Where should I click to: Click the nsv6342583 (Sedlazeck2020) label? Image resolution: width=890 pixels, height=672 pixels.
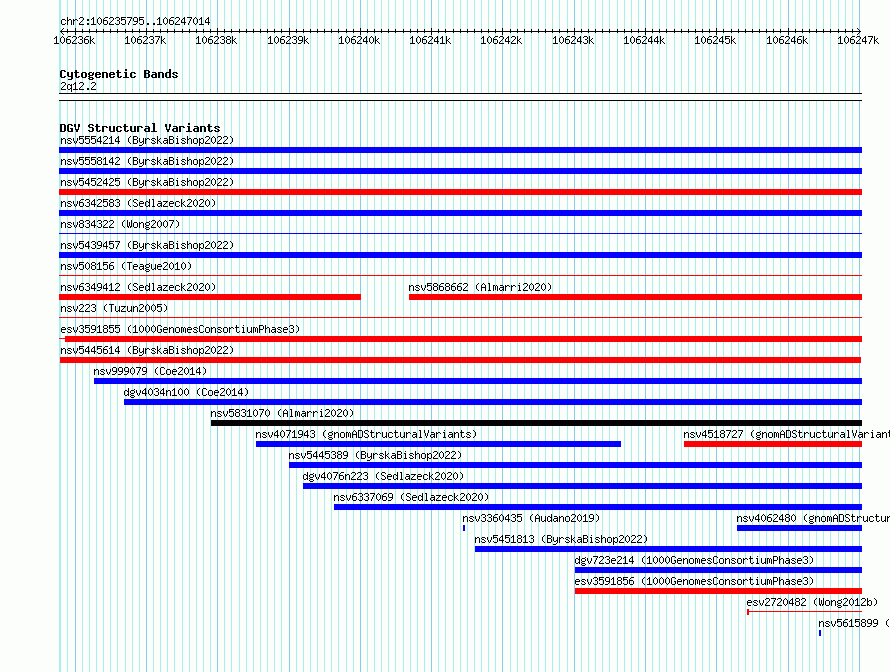[x=138, y=203]
